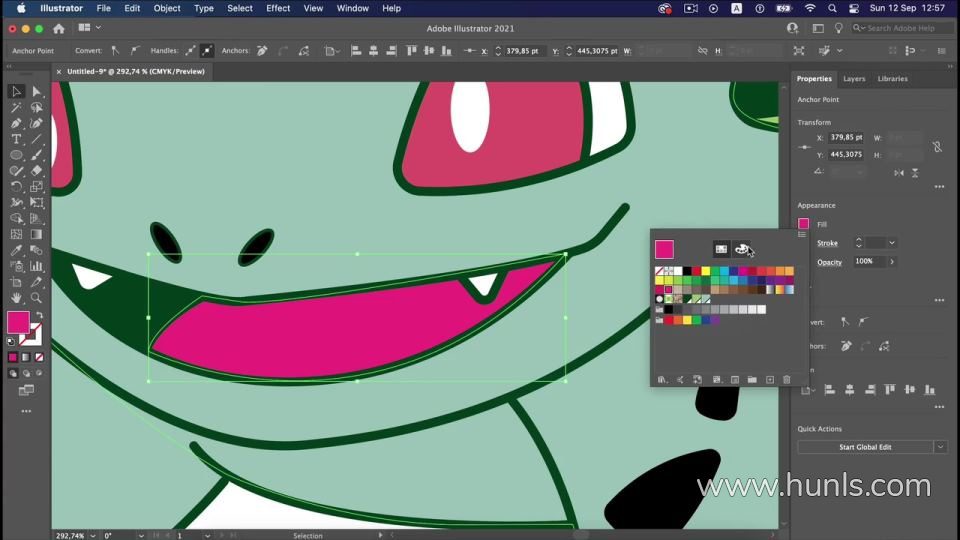The width and height of the screenshot is (960, 540).
Task: Choose the Lasso tool
Action: tap(36, 108)
